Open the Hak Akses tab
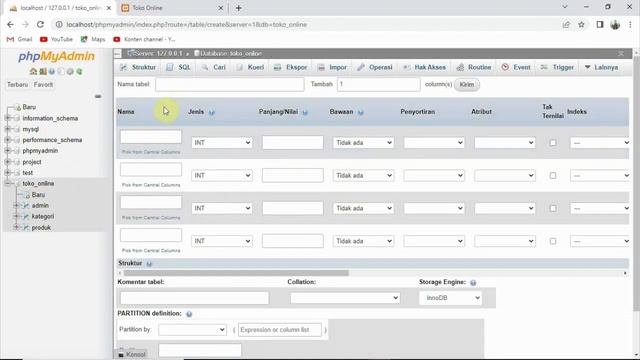Image resolution: width=640 pixels, height=360 pixels. (424, 67)
